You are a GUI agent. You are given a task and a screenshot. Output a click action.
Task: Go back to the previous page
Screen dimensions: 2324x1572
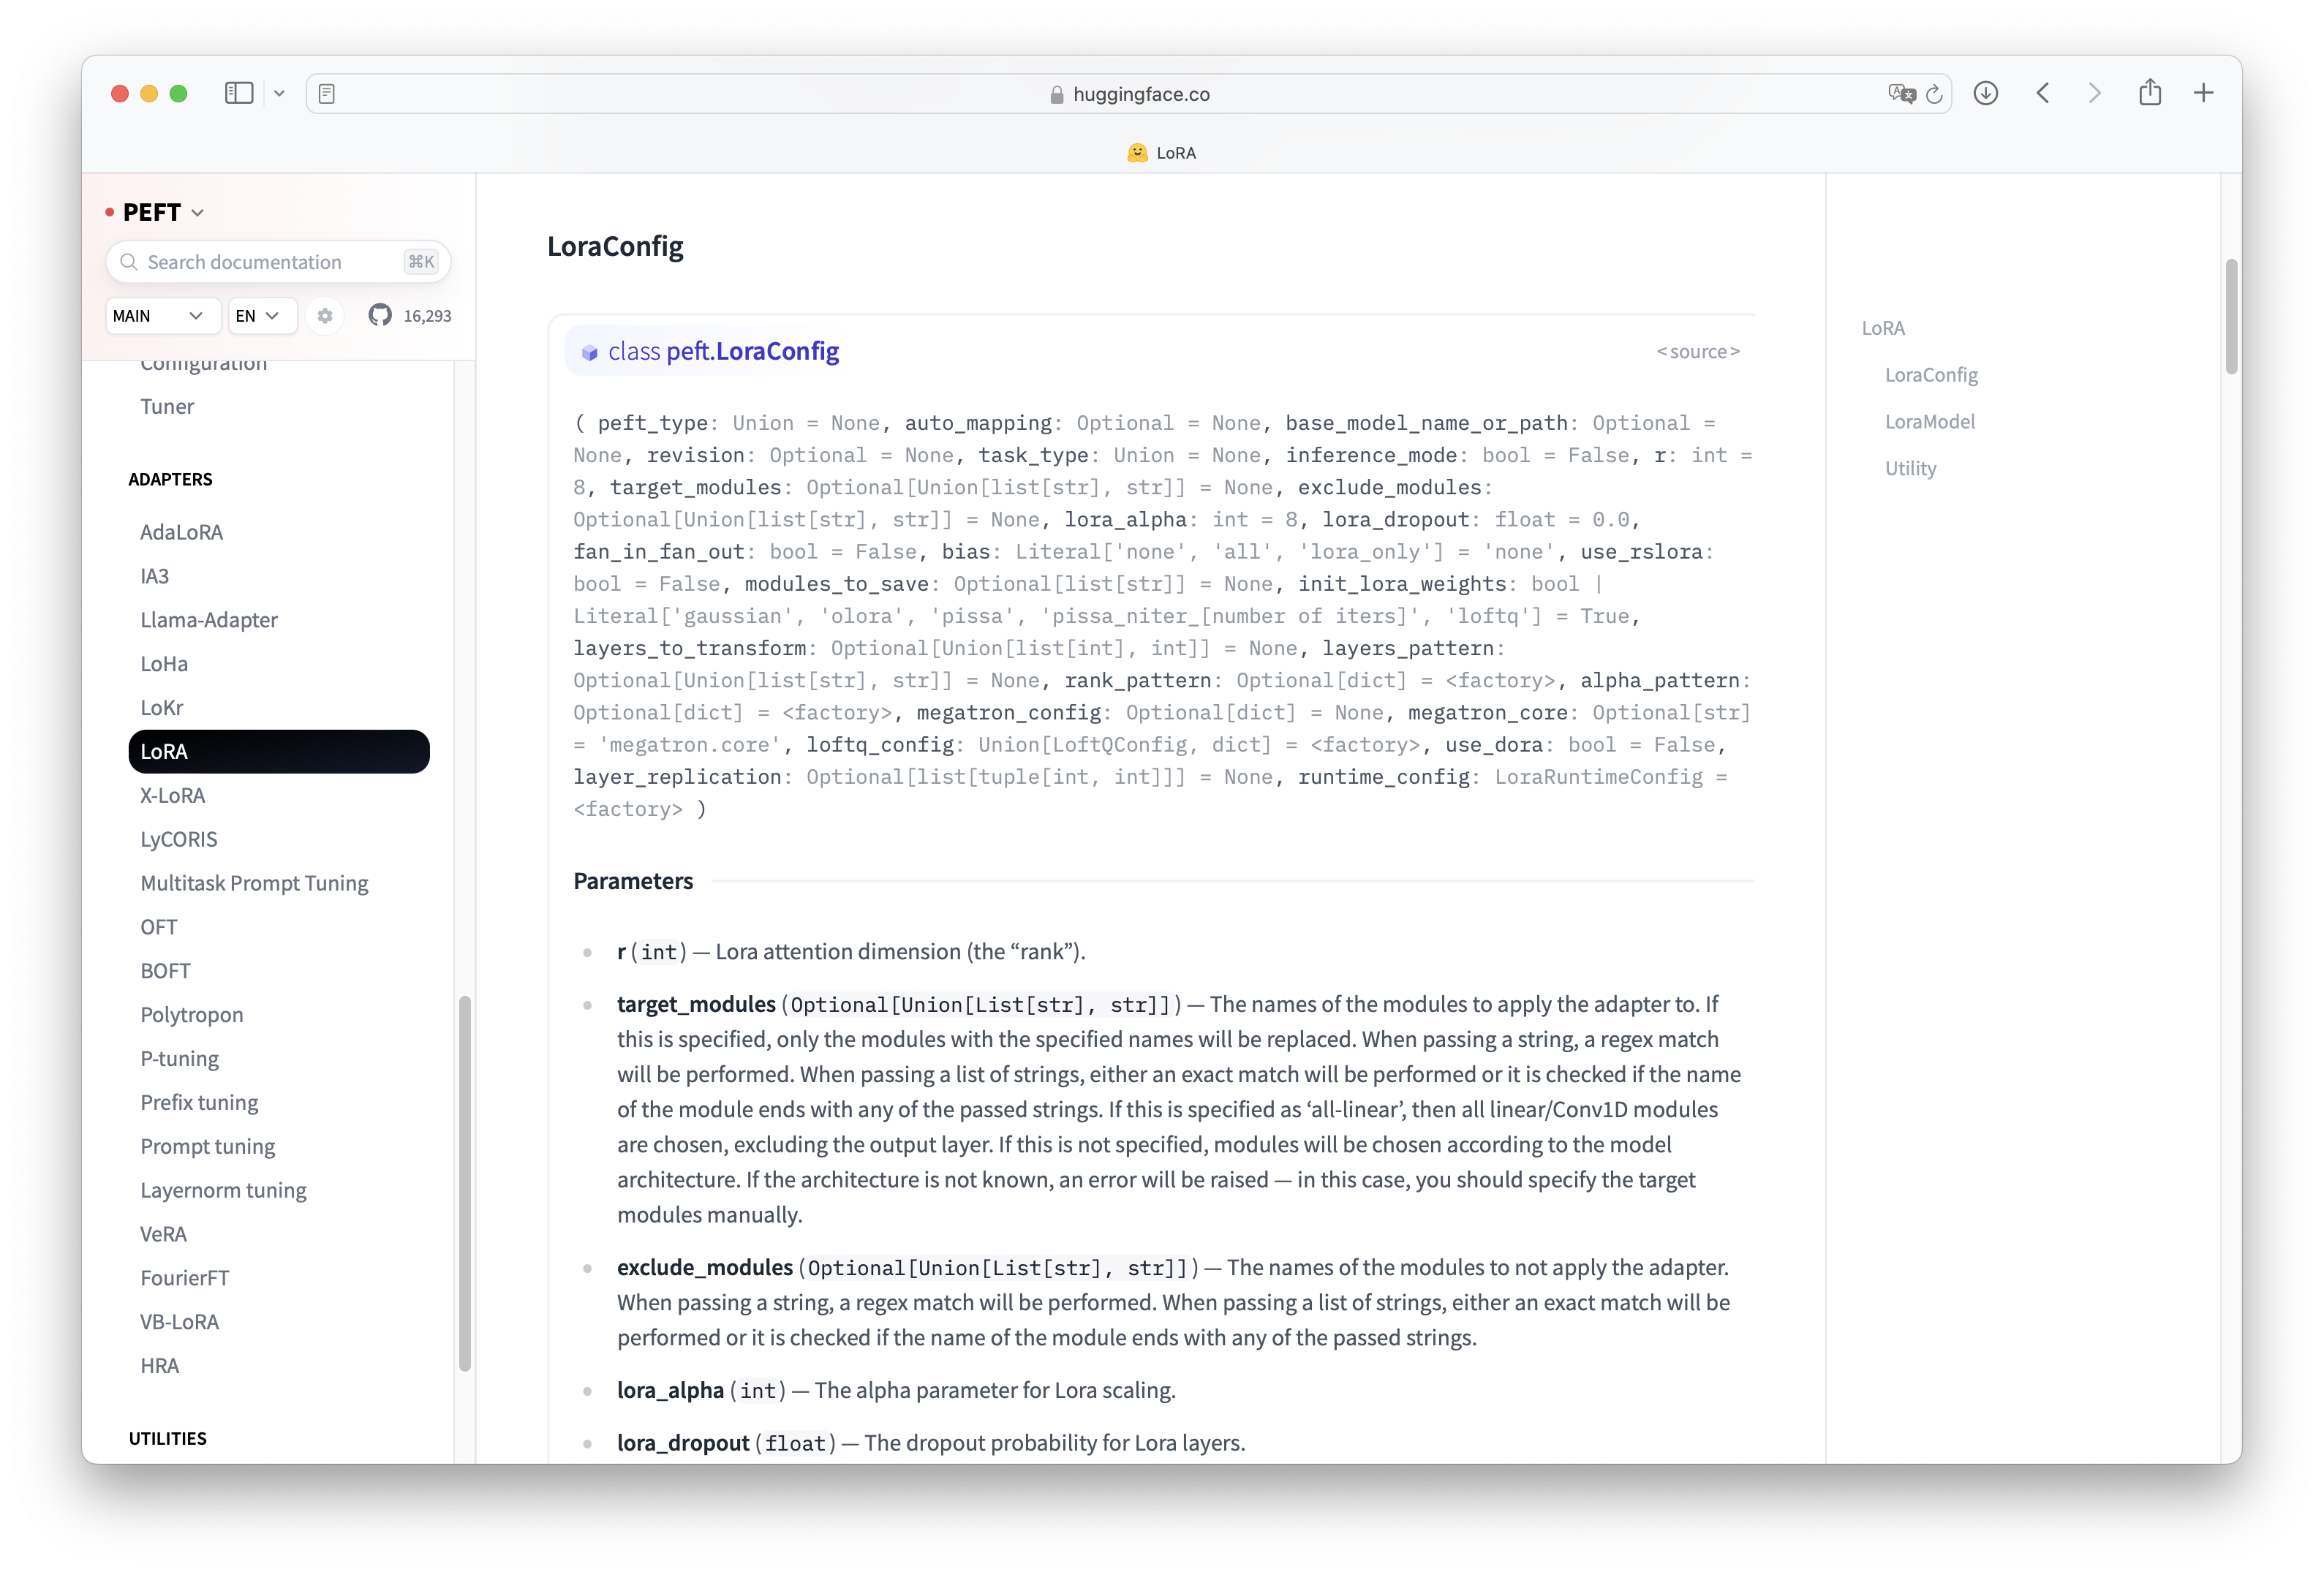click(2043, 93)
